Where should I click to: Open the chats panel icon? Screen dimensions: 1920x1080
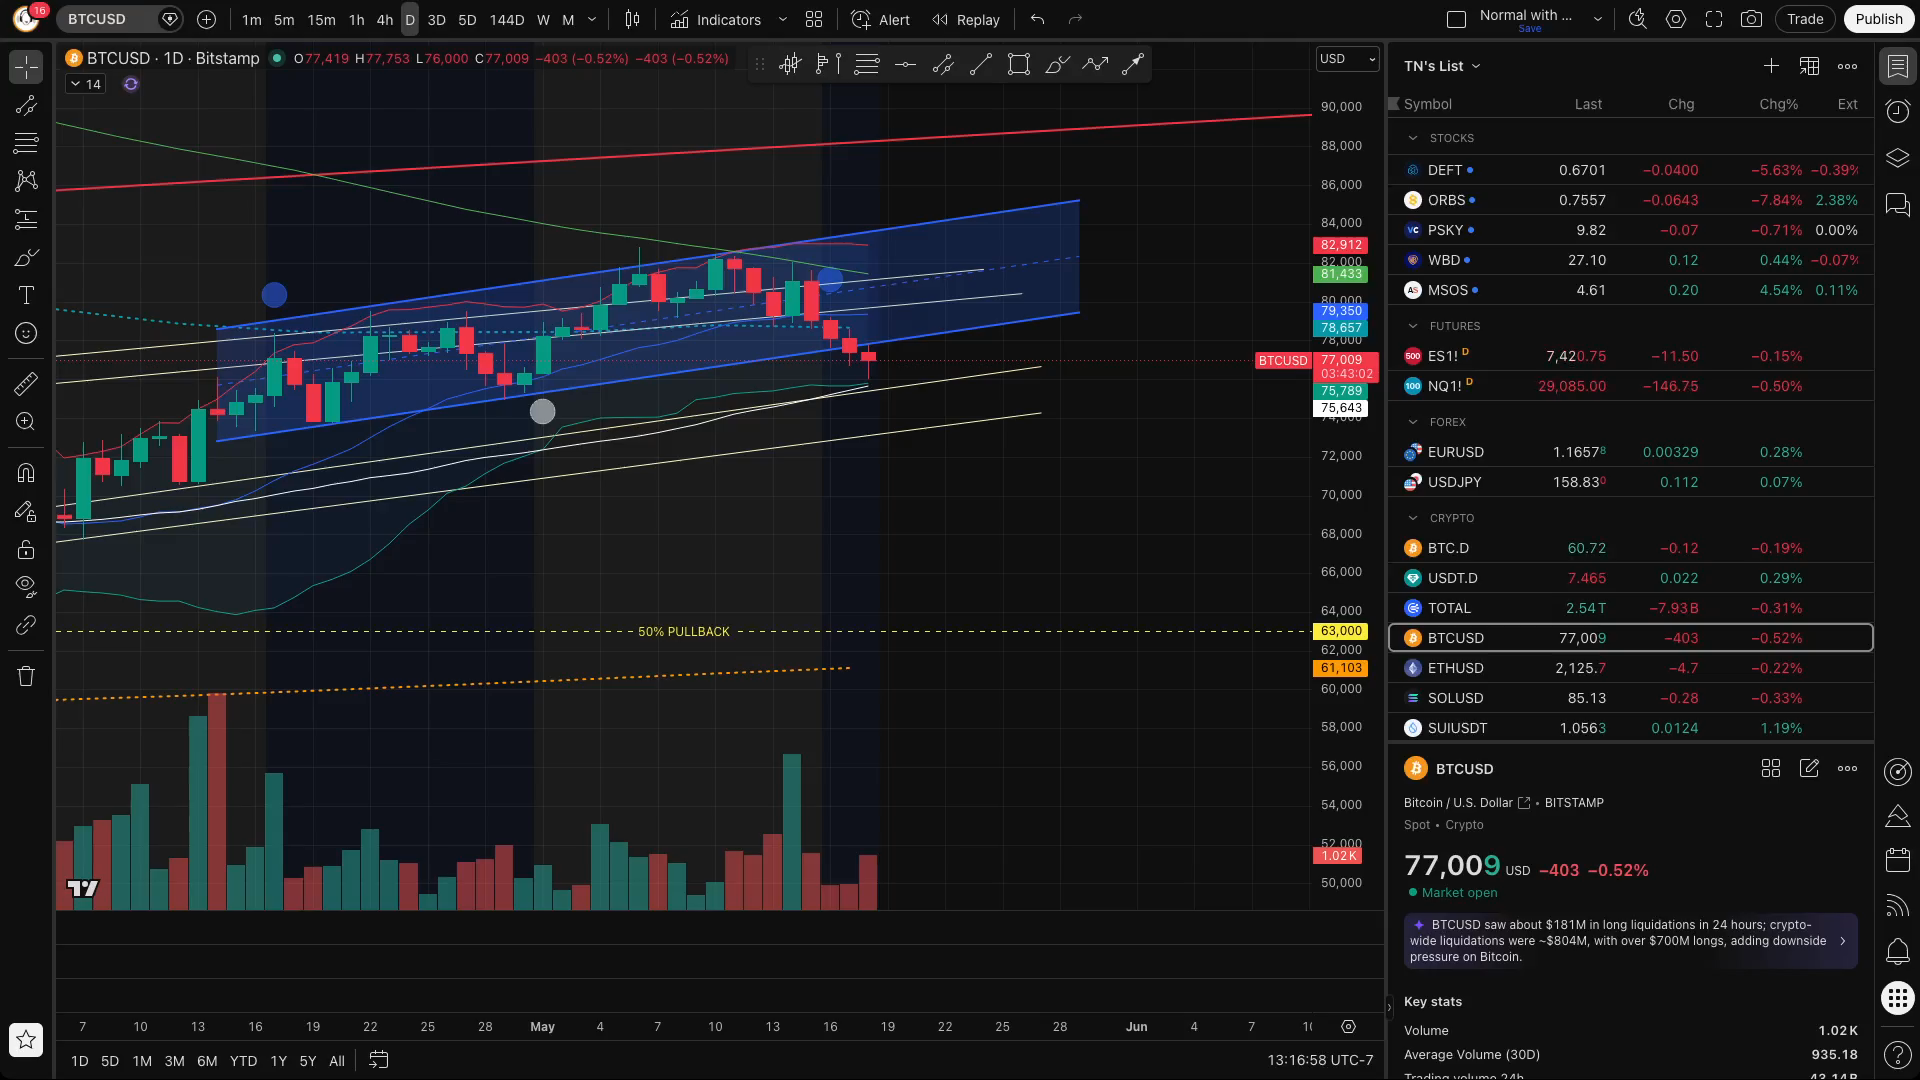click(x=1897, y=205)
